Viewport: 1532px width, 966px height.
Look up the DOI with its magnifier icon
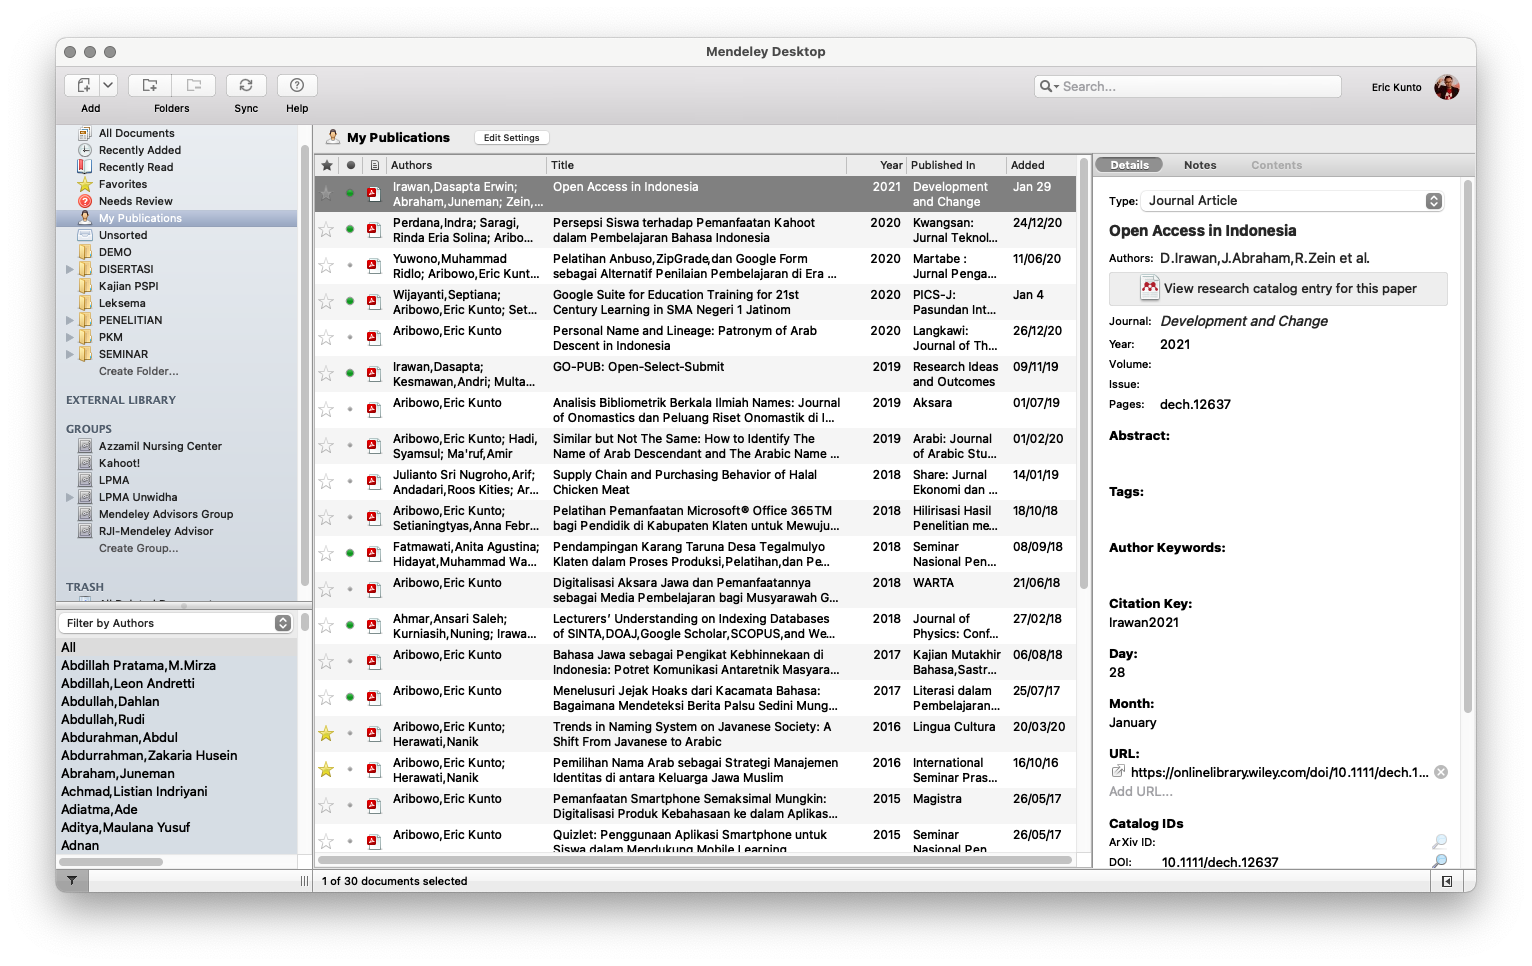[1439, 861]
